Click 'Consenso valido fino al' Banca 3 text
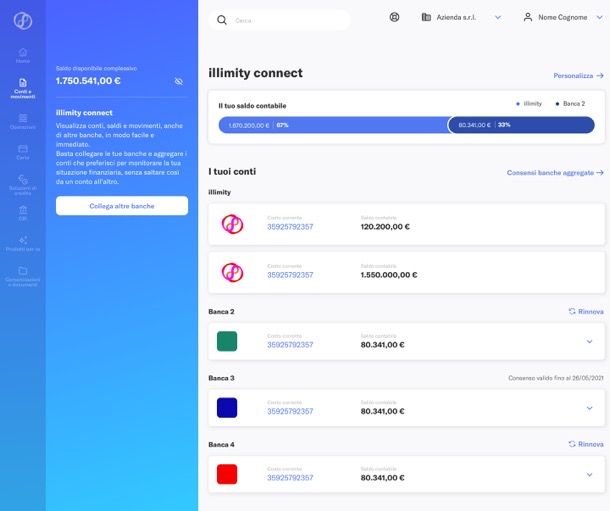 pos(556,378)
